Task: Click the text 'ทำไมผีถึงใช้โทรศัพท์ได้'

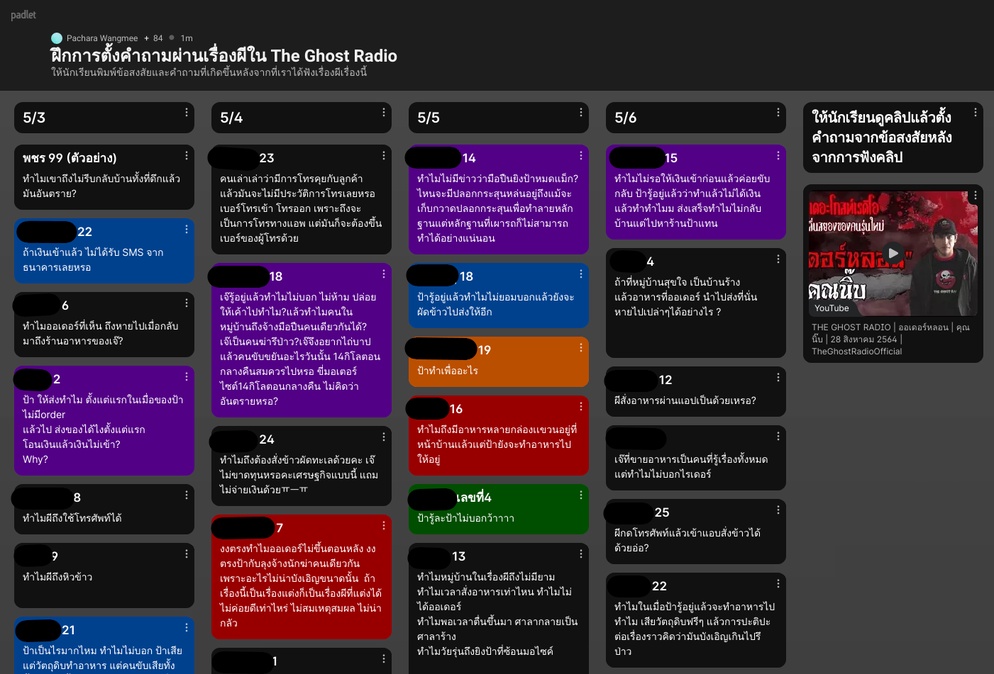Action: 72,518
